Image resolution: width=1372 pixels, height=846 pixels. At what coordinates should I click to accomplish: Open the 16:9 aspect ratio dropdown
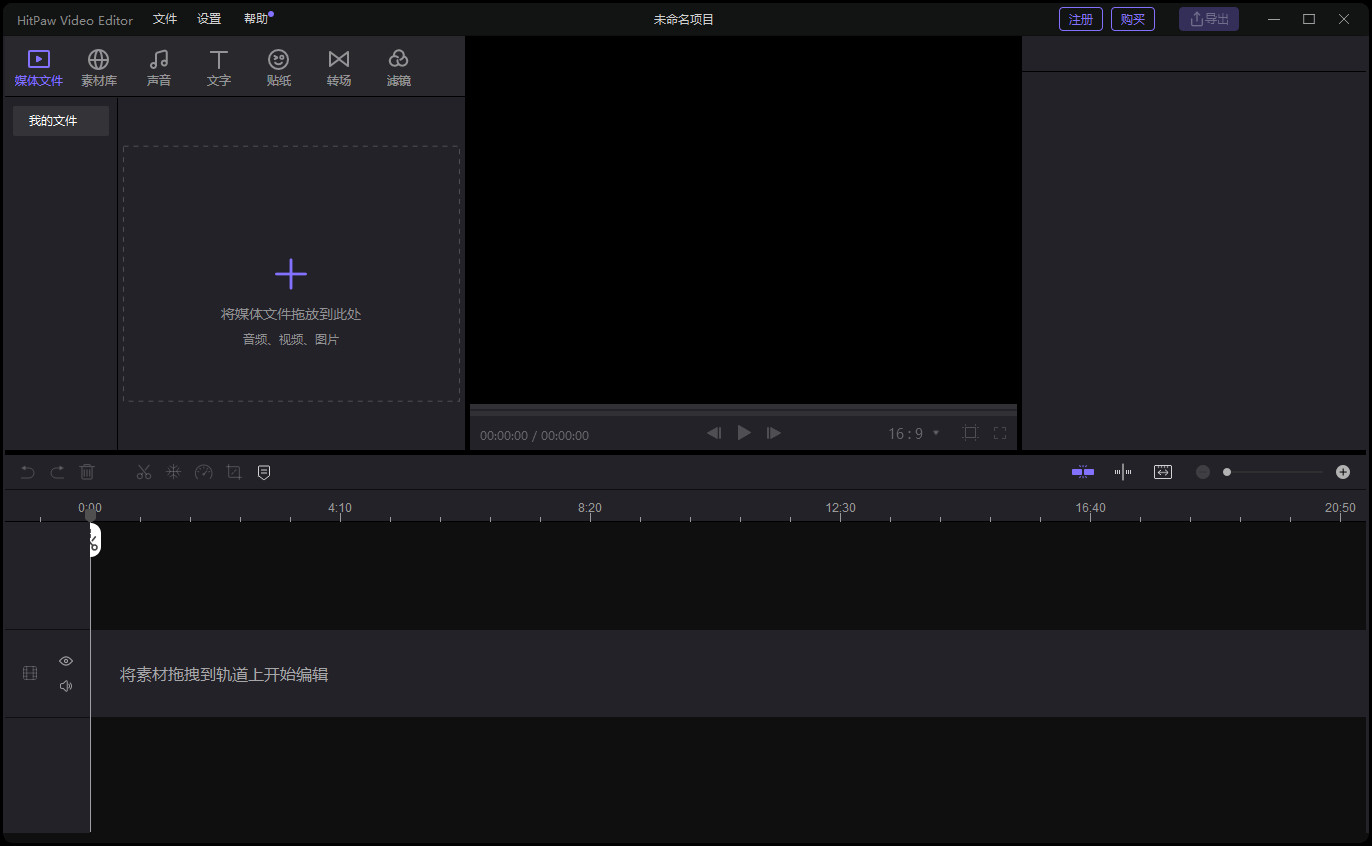(x=914, y=433)
